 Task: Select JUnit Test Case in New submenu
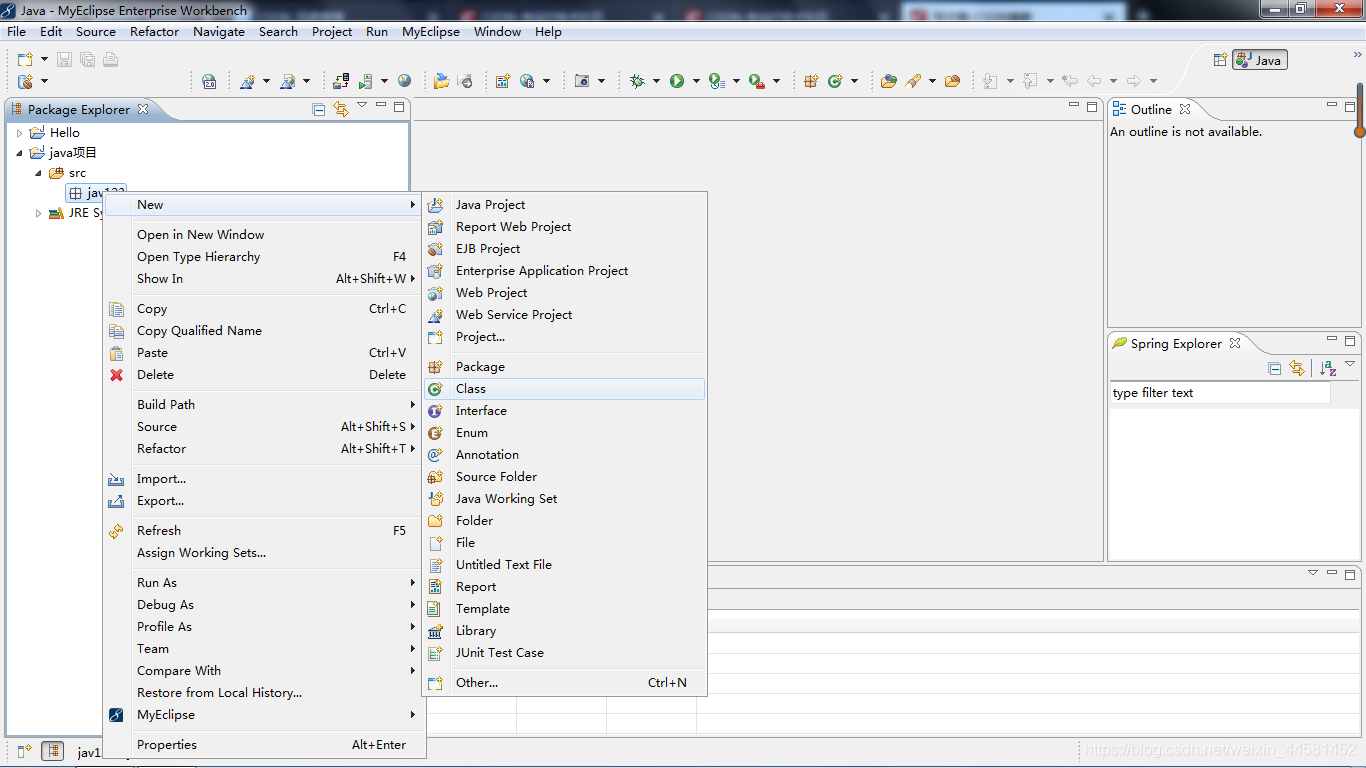point(565,653)
